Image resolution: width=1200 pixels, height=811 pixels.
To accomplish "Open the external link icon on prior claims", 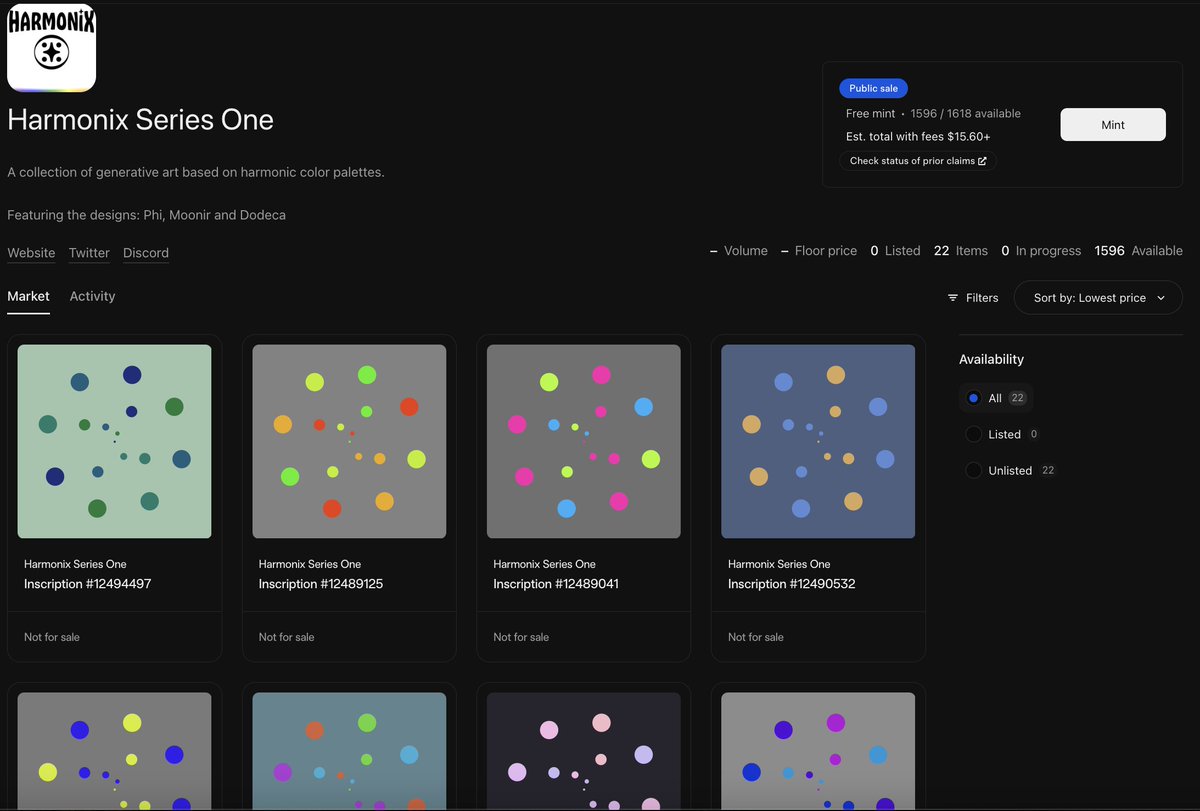I will coord(982,161).
